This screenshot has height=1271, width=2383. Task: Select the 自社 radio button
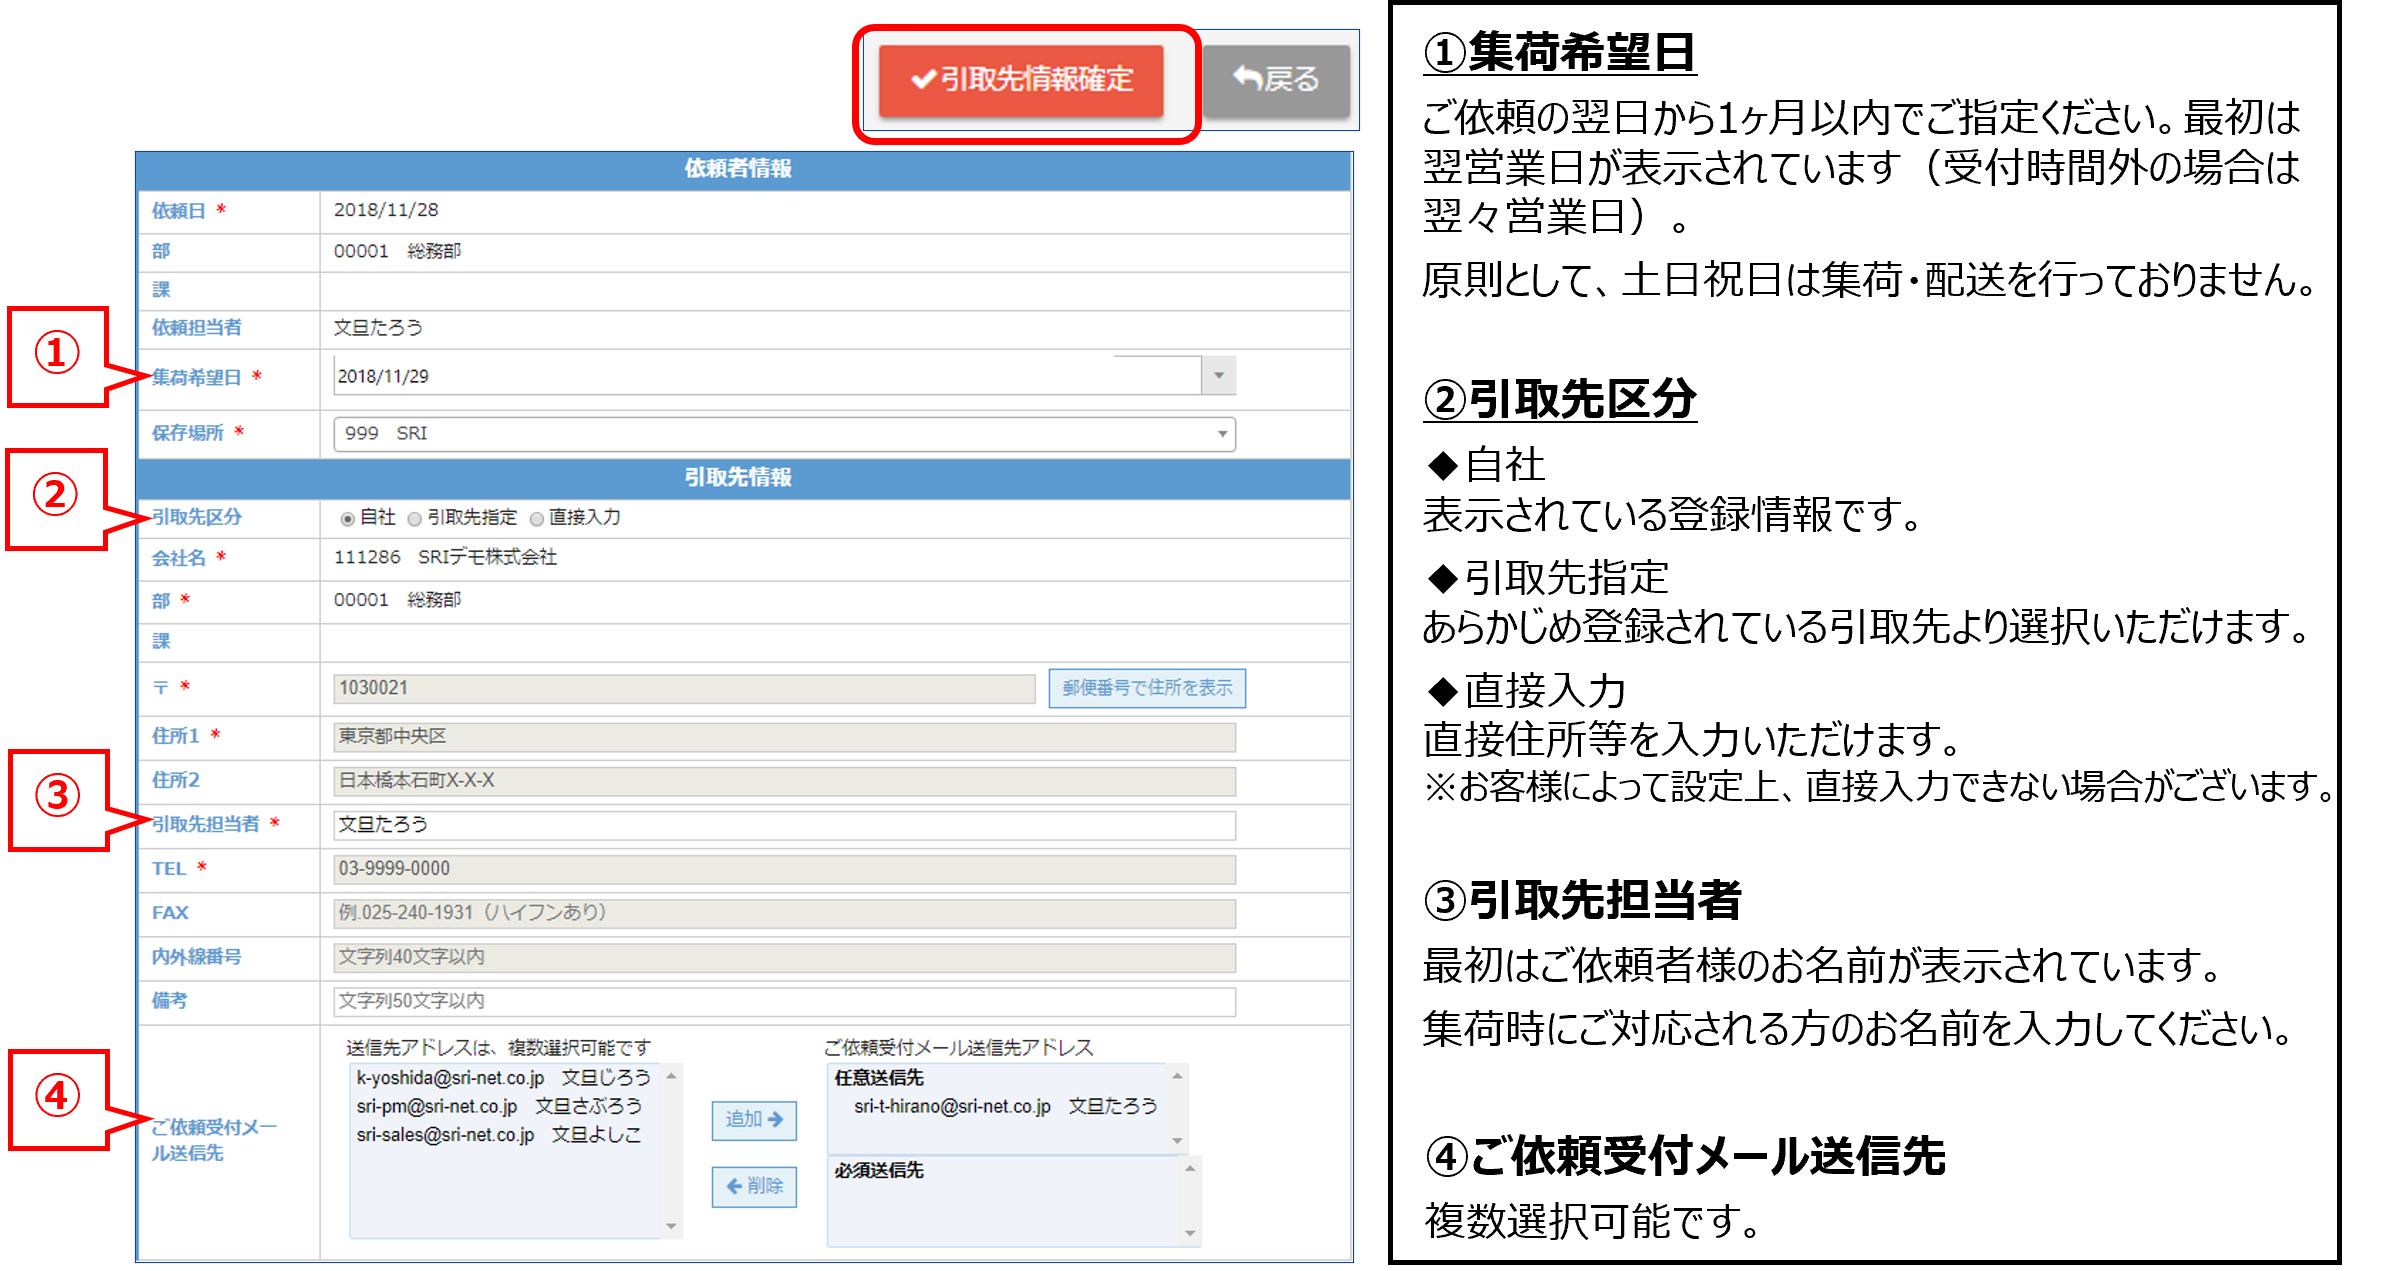coord(347,519)
